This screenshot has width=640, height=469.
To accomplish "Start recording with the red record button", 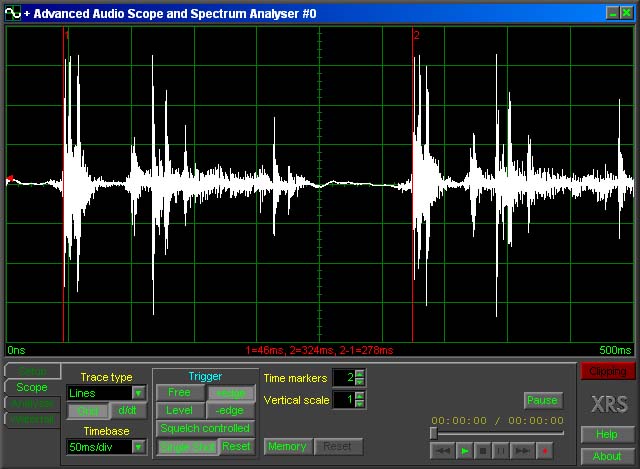I will (544, 451).
